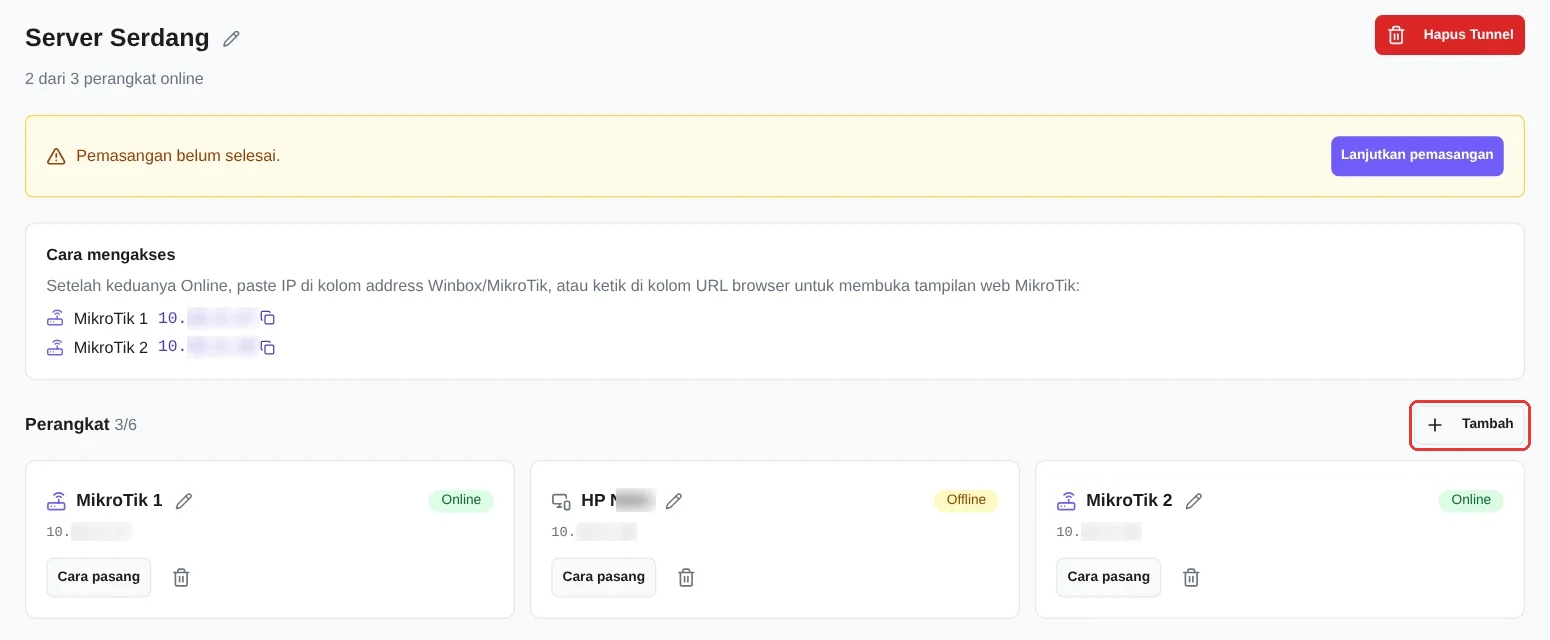Click the "Pemasangan belum selesai." warning text
The height and width of the screenshot is (640, 1550).
[x=178, y=156]
